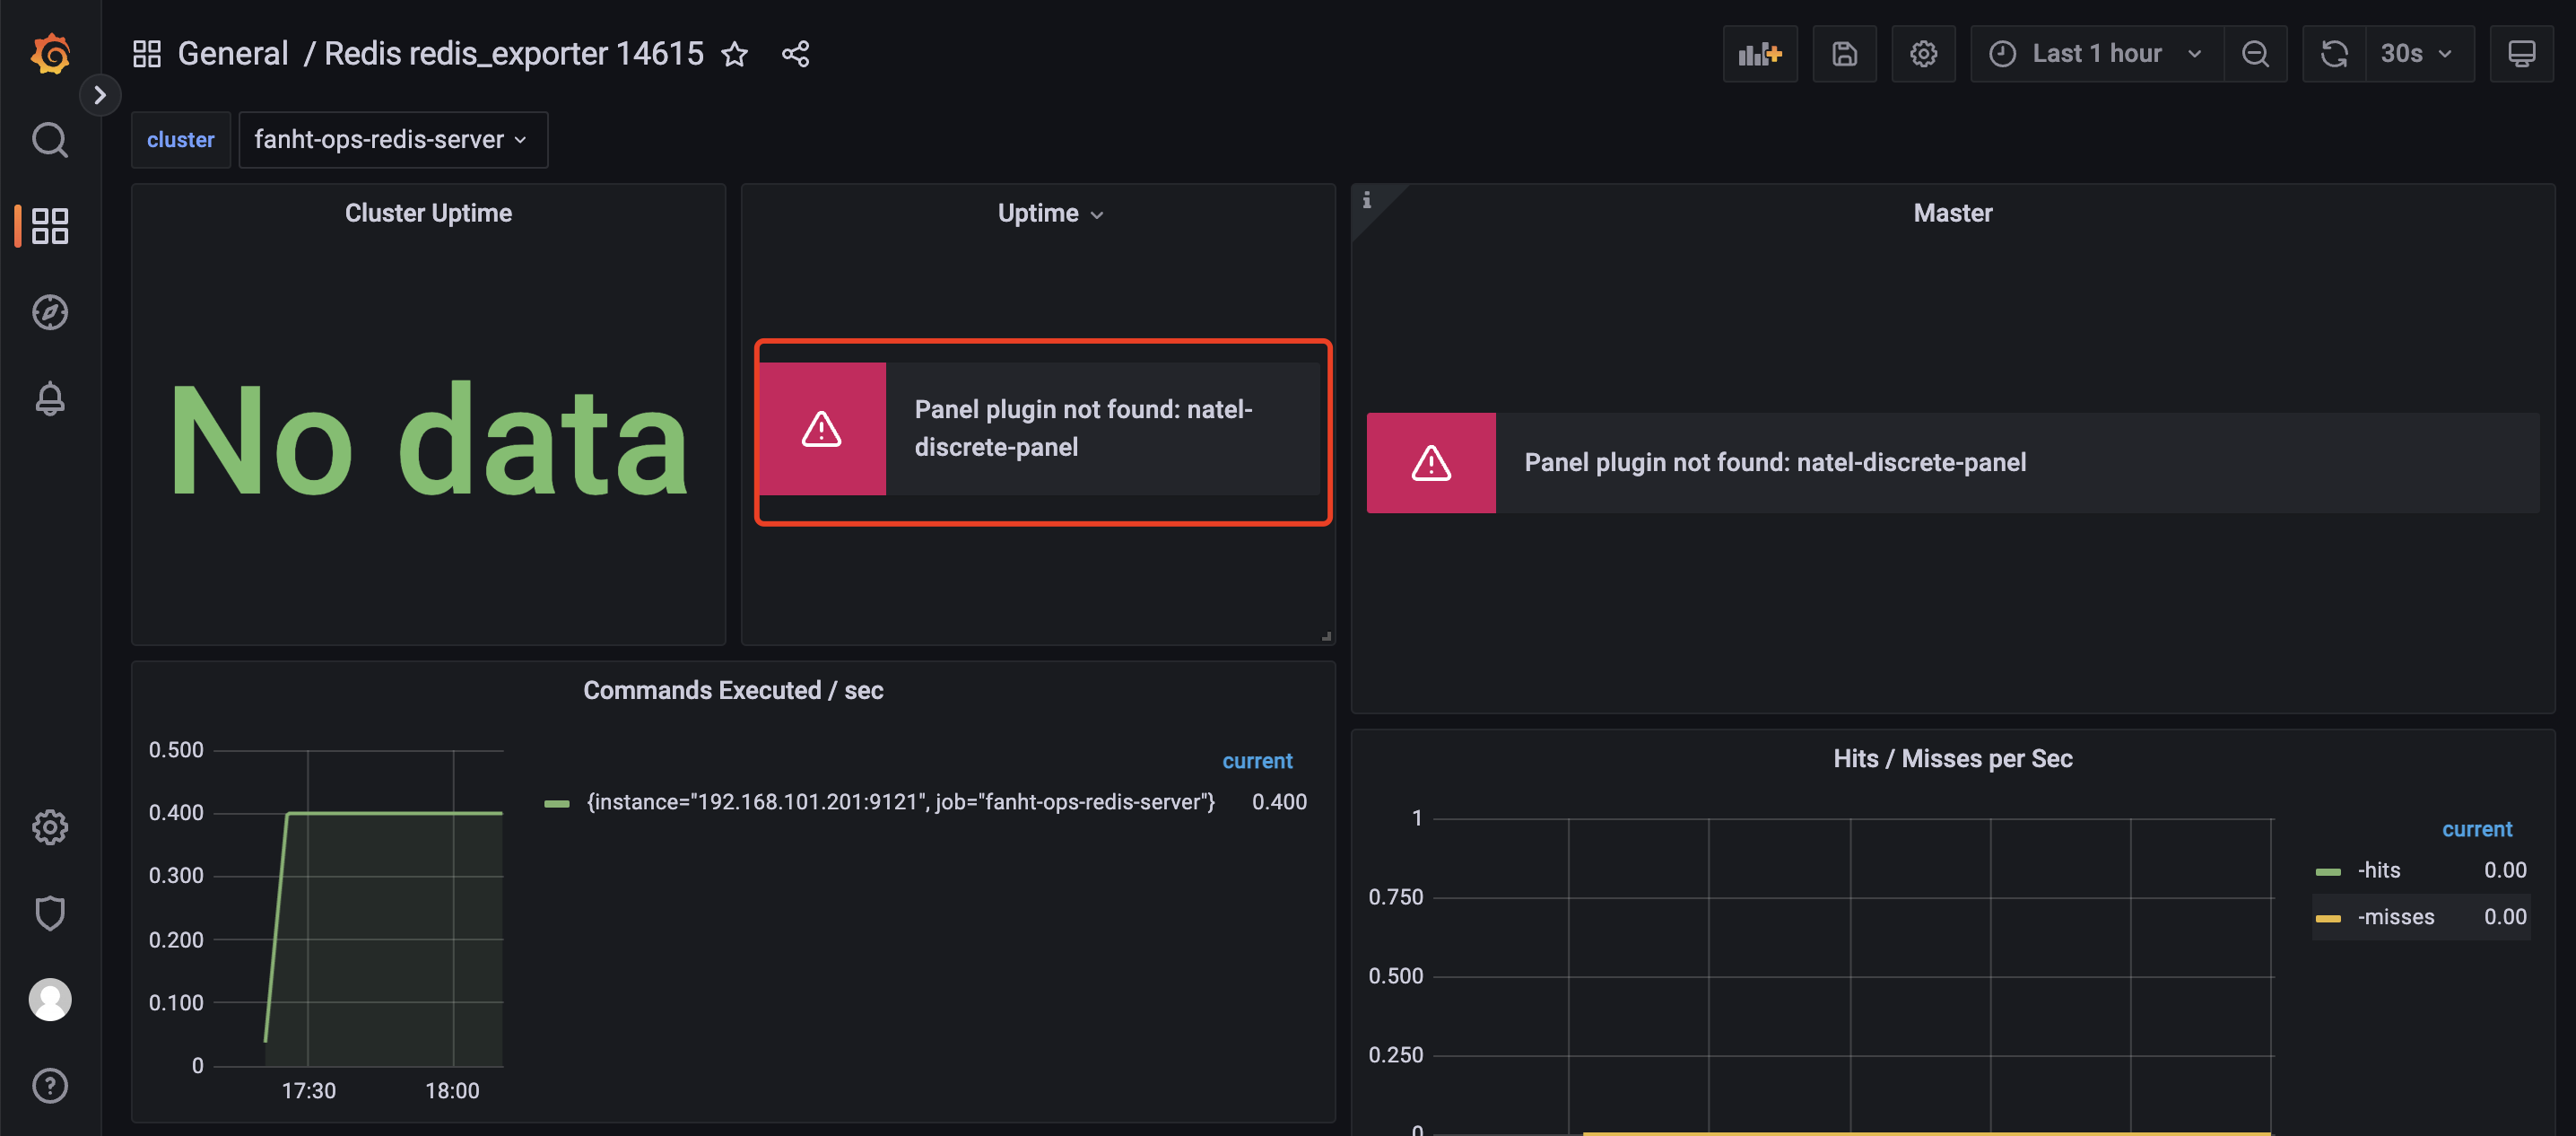Viewport: 2576px width, 1136px height.
Task: Click the -hits legend color swatch
Action: [x=2328, y=872]
